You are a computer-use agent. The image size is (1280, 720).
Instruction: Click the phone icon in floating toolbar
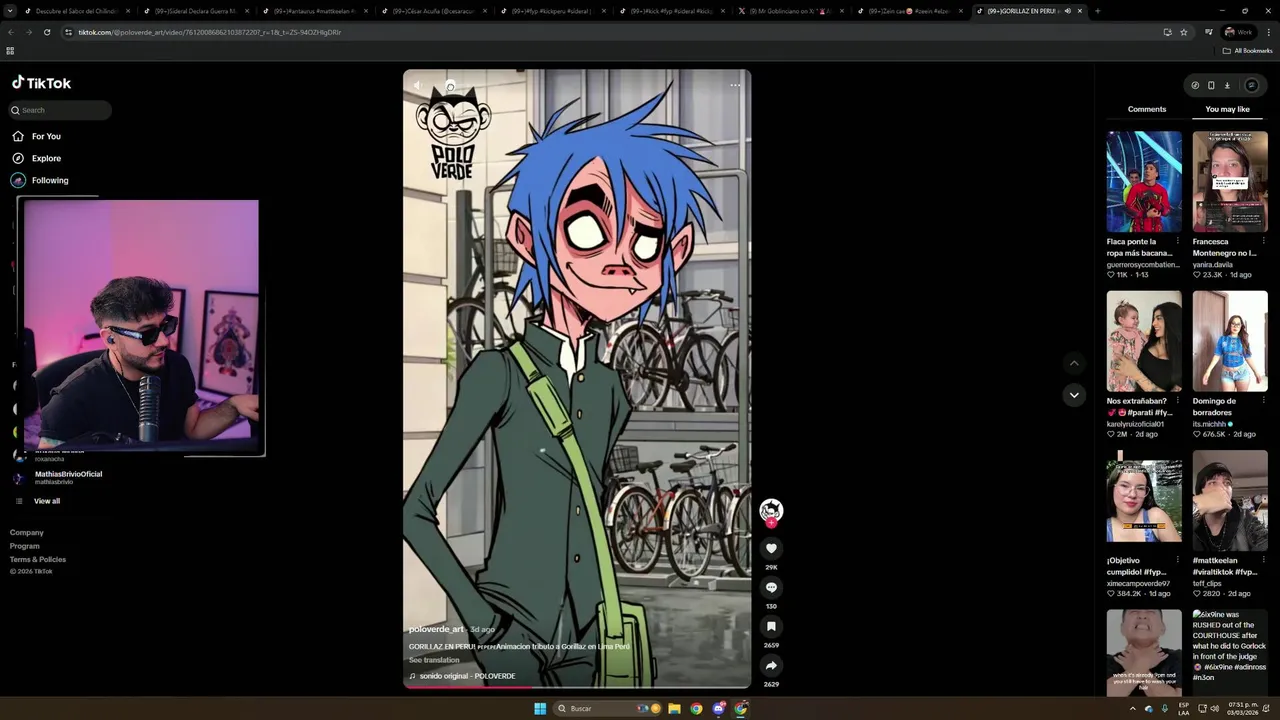click(1211, 85)
